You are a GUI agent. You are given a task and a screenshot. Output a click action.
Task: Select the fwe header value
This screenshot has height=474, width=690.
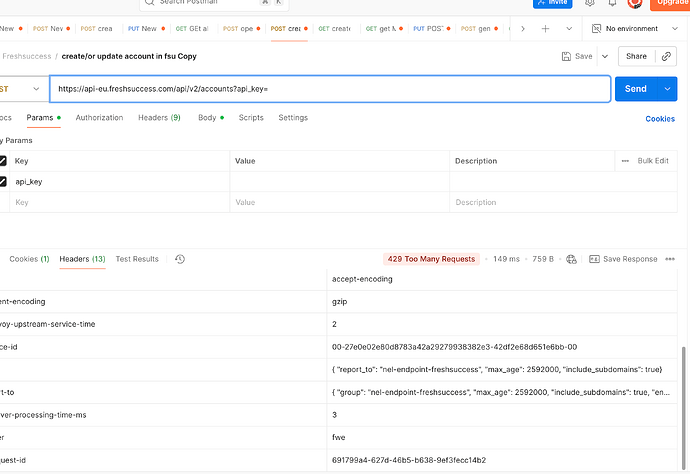(338, 437)
